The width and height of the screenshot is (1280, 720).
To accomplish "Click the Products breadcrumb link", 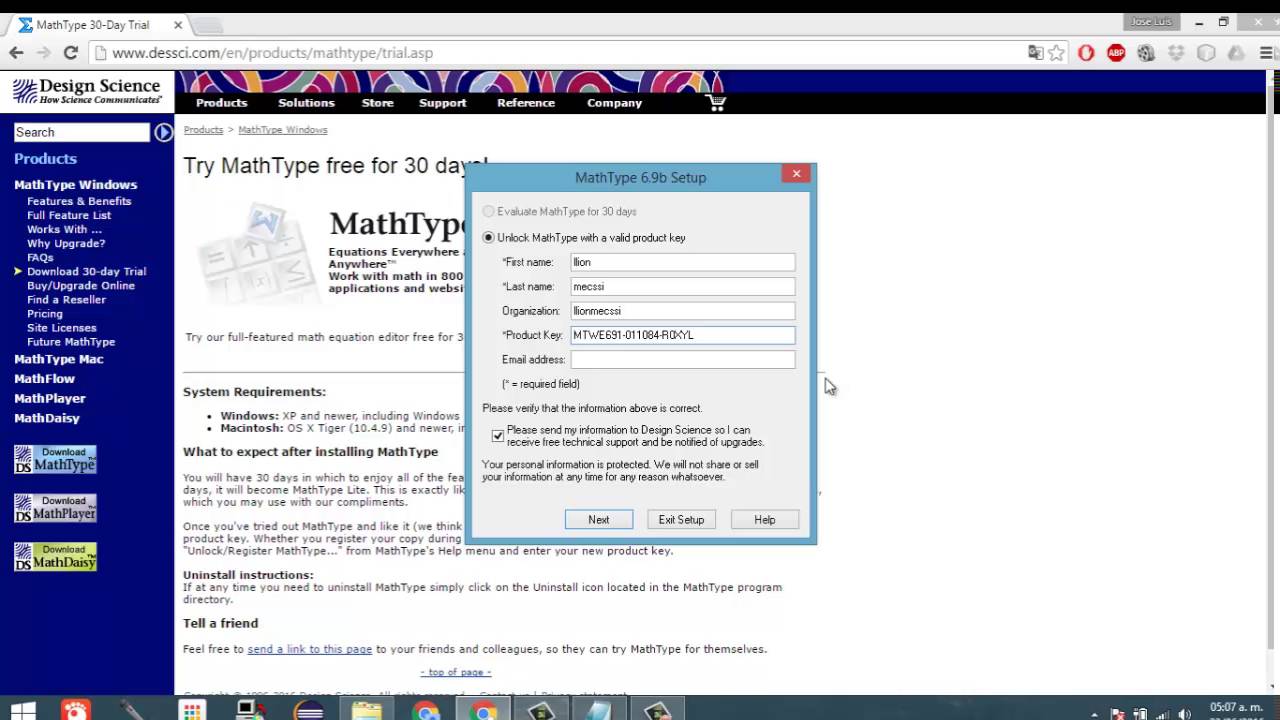I will click(203, 130).
